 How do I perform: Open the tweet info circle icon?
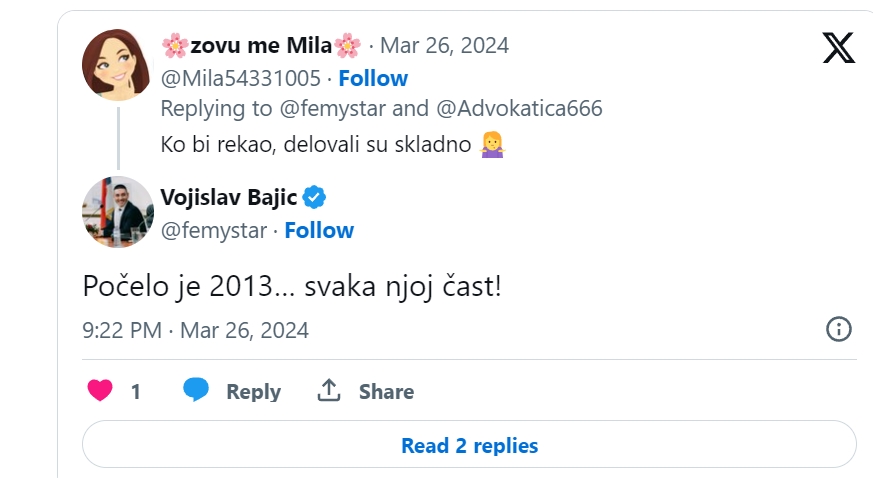tap(838, 329)
